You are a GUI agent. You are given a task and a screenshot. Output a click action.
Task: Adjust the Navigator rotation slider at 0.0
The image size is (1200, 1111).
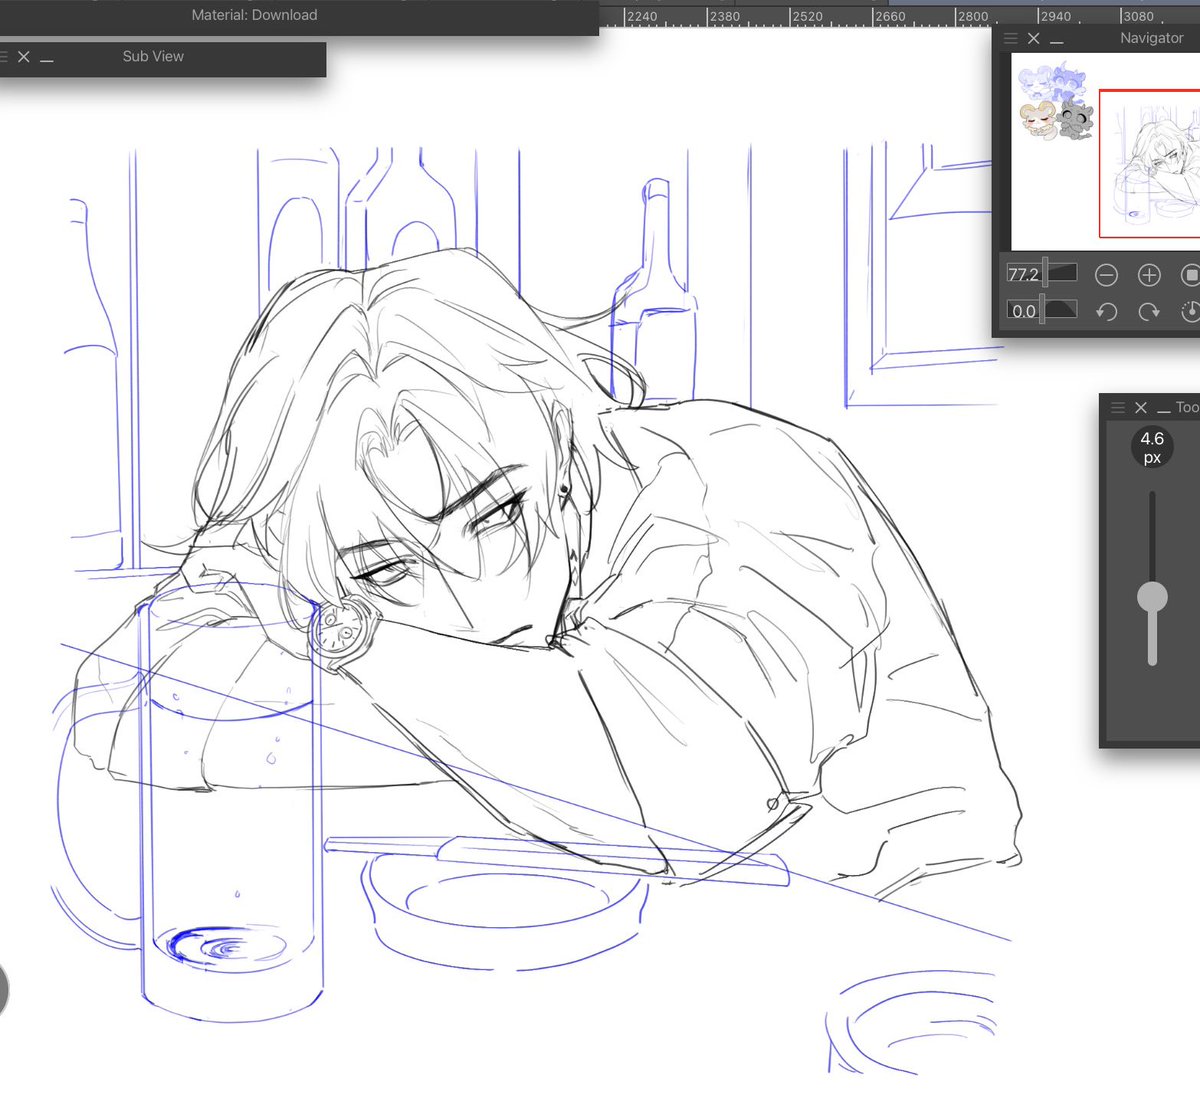pyautogui.click(x=1042, y=311)
